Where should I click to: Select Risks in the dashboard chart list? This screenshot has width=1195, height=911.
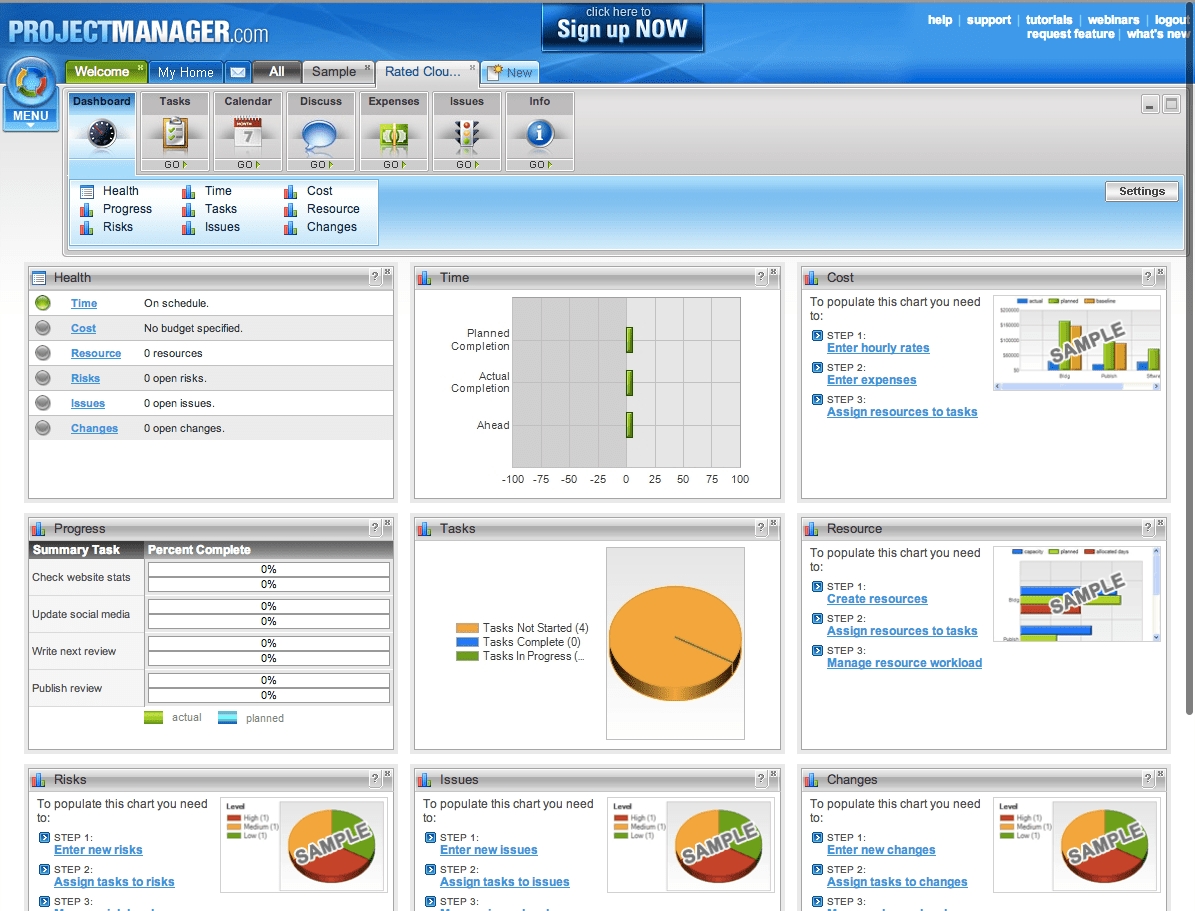(x=118, y=227)
